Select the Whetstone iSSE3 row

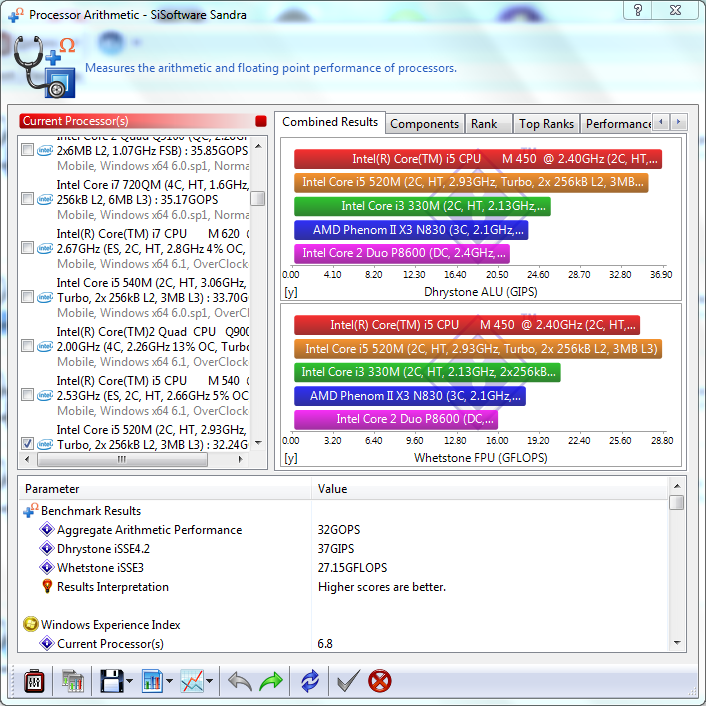[343, 568]
